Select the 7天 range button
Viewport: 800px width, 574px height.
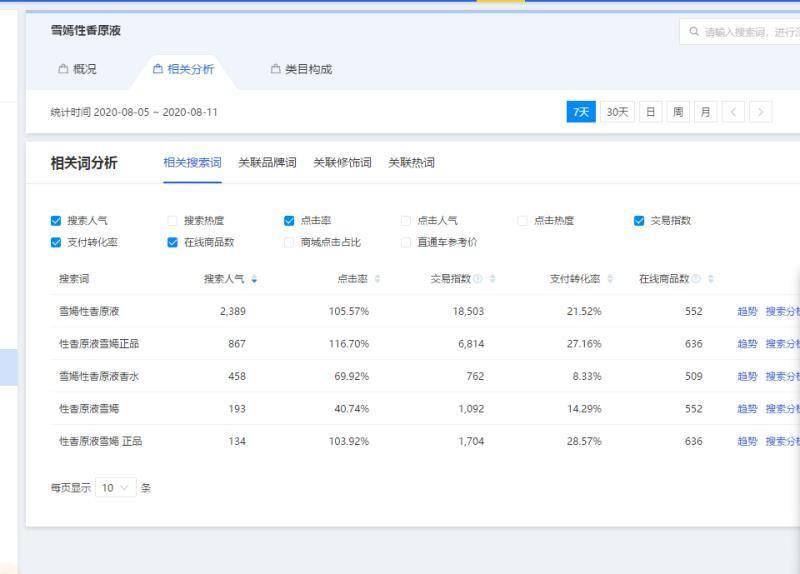[581, 112]
